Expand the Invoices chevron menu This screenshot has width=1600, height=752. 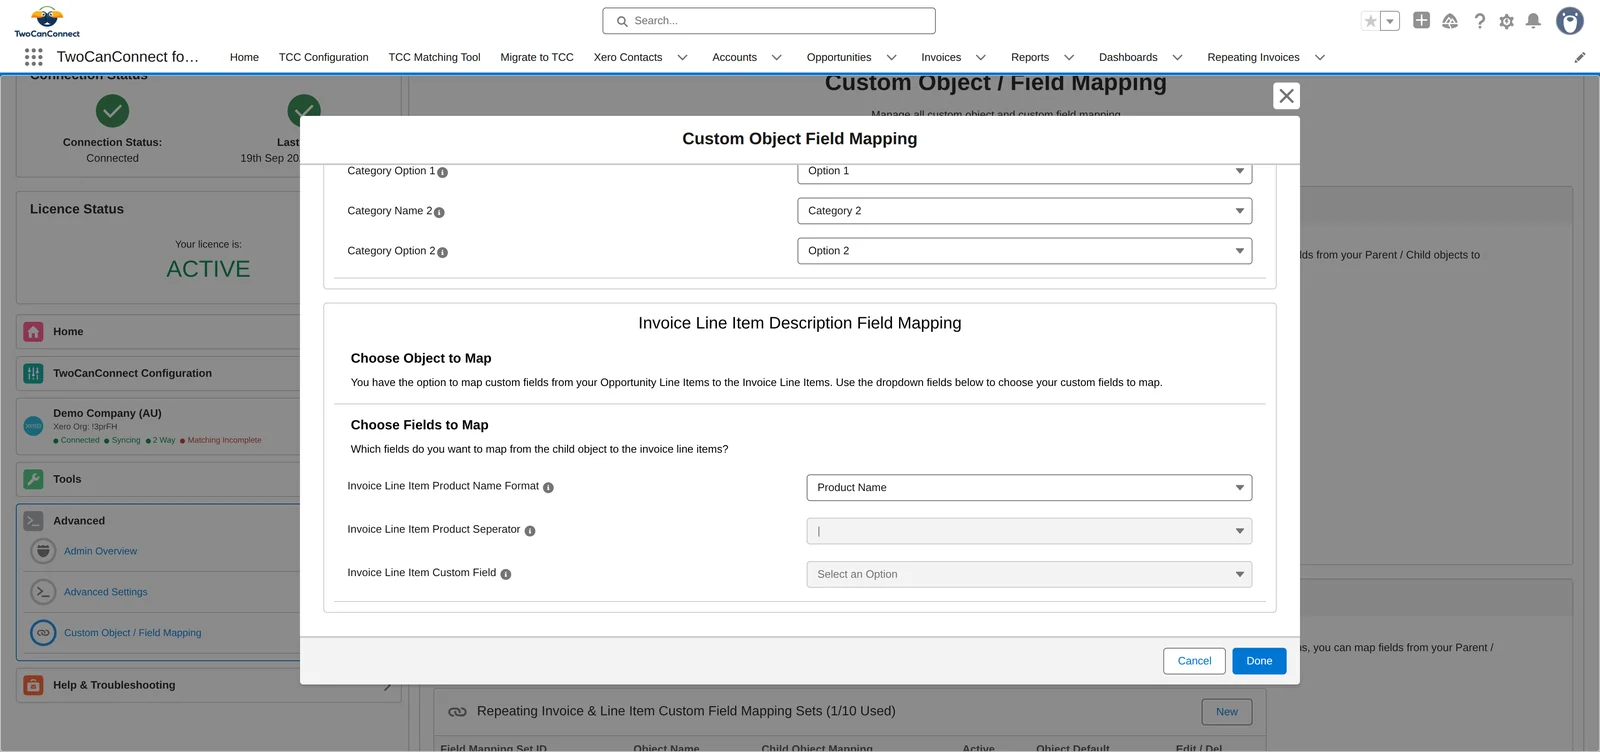981,57
